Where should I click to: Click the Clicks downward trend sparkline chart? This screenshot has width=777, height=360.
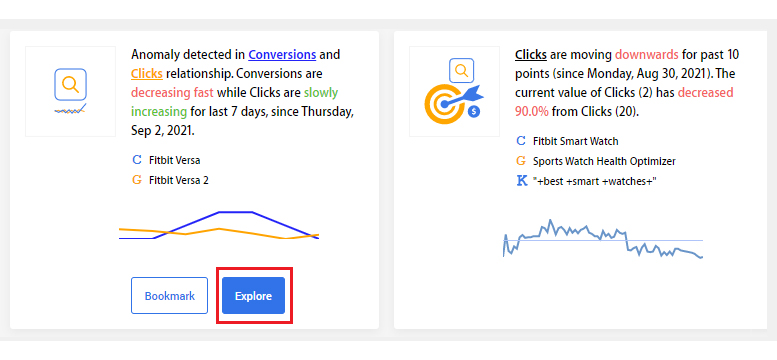pos(603,239)
